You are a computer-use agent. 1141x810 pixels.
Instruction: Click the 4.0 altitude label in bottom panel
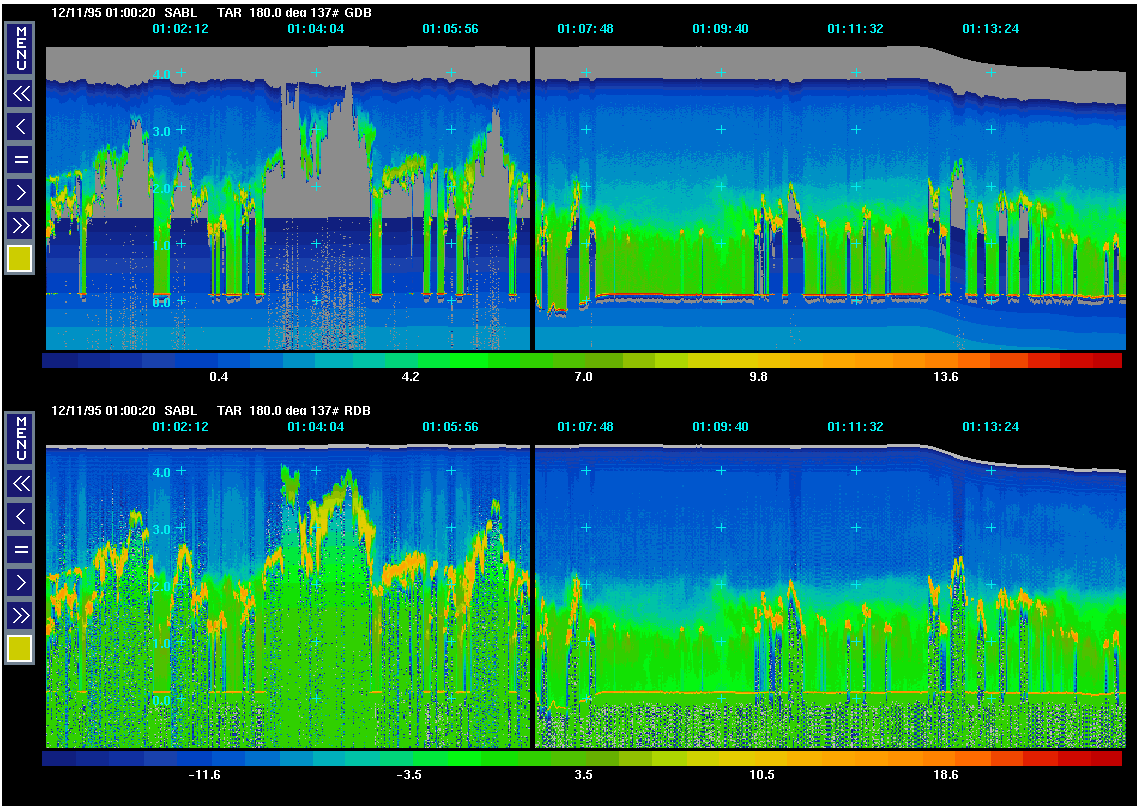(x=161, y=472)
